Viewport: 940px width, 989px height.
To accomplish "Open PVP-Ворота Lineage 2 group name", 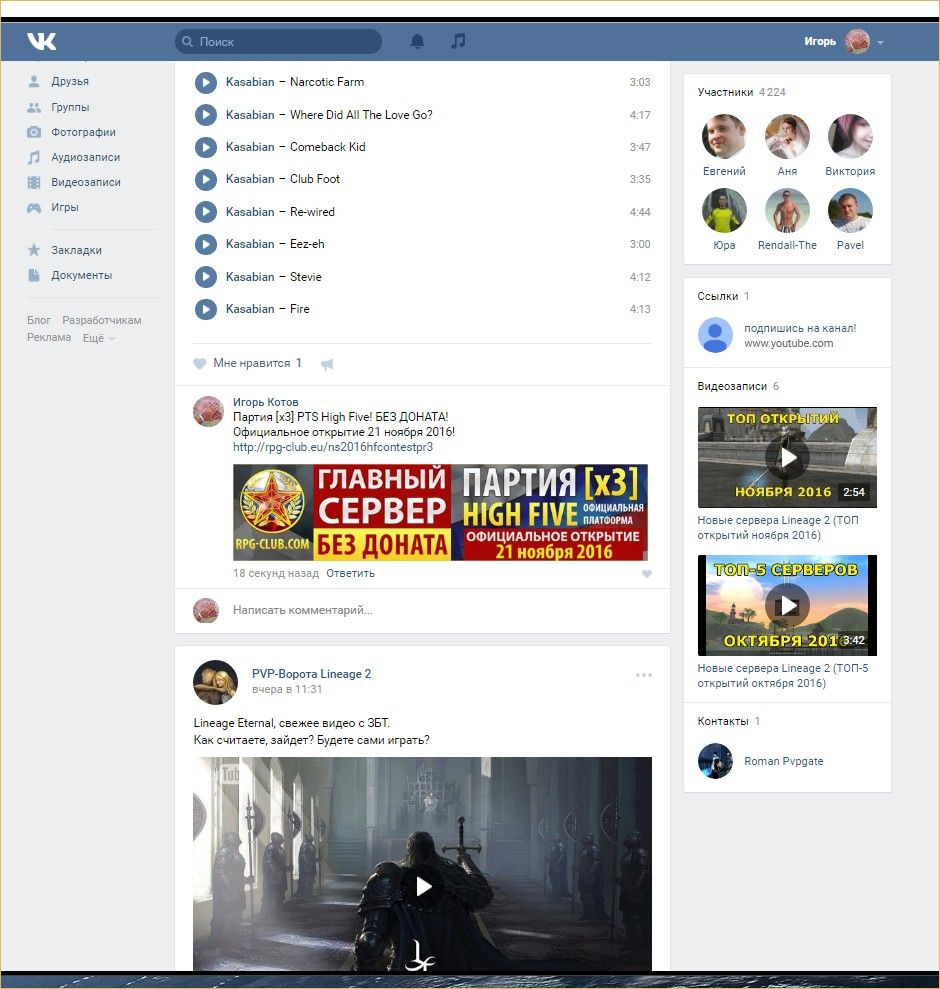I will point(312,674).
